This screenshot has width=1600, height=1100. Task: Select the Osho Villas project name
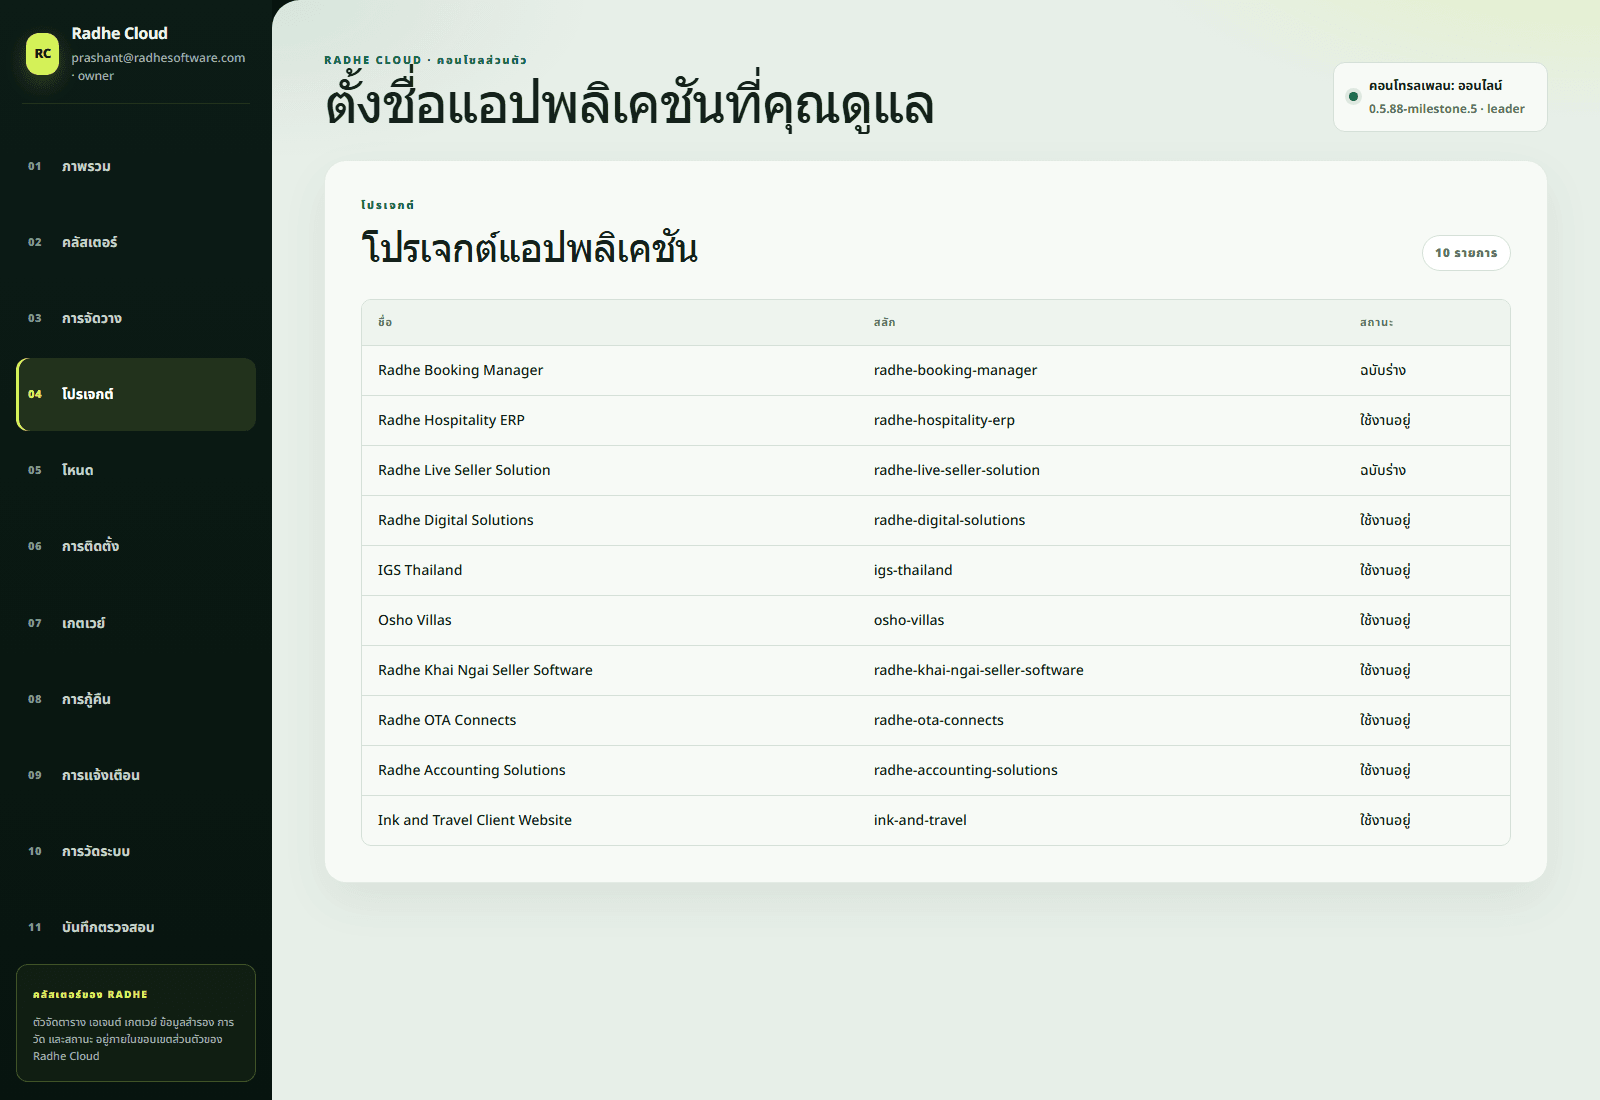tap(415, 620)
